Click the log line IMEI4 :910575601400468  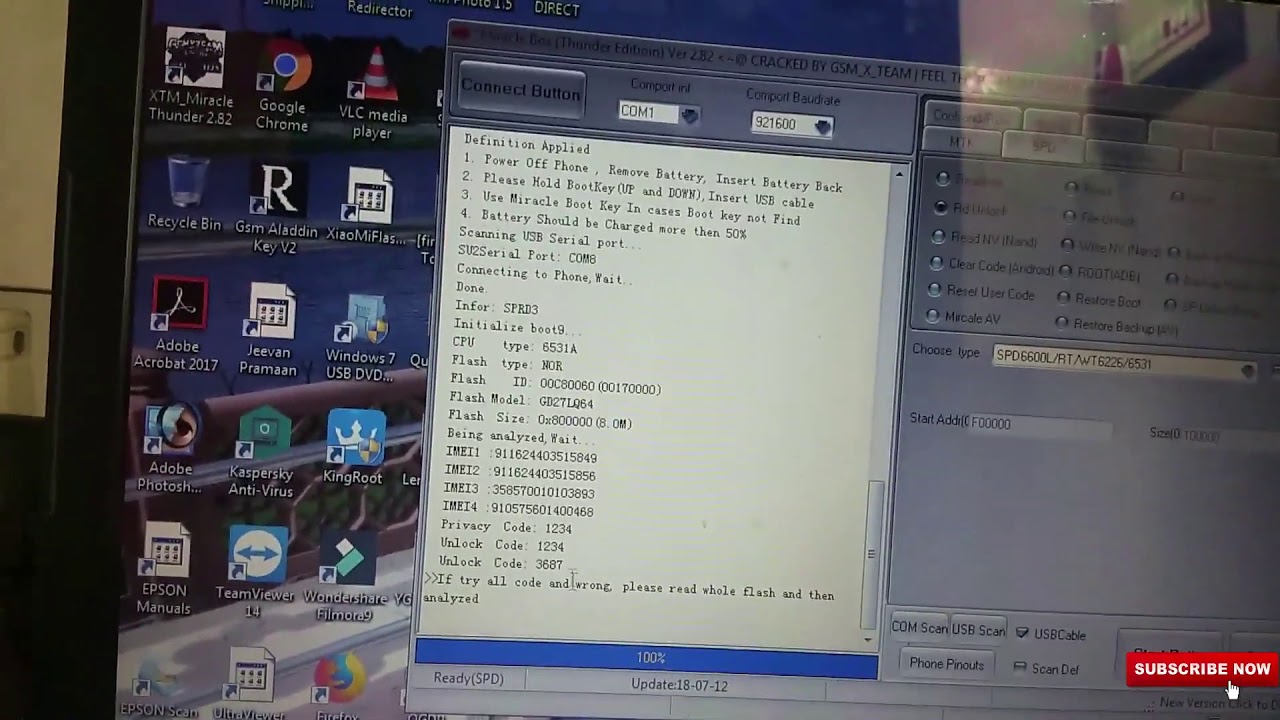[518, 509]
